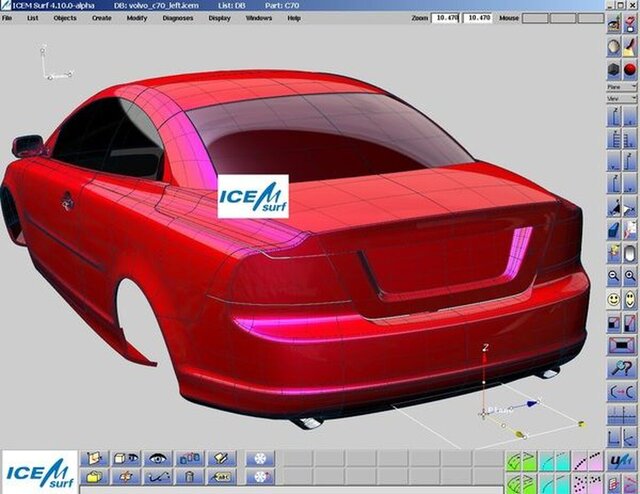Click the yellow folder box icon

94,477
